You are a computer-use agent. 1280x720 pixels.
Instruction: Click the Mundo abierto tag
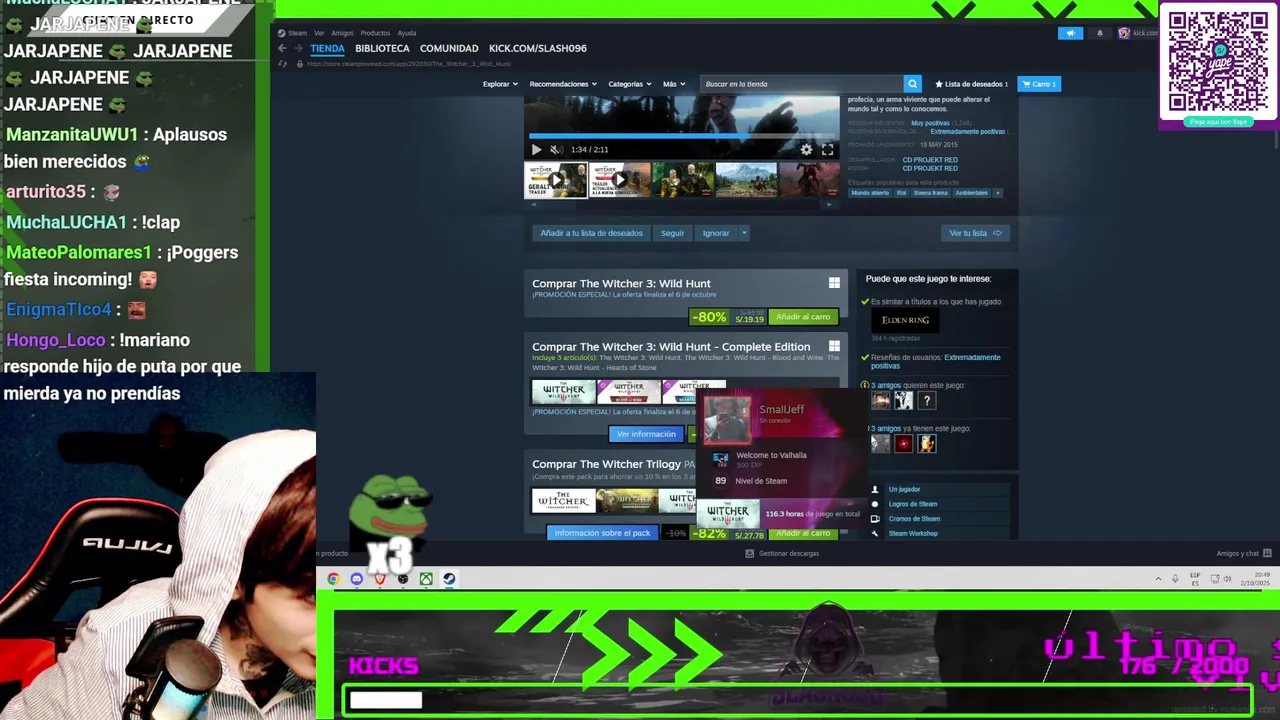(x=869, y=193)
